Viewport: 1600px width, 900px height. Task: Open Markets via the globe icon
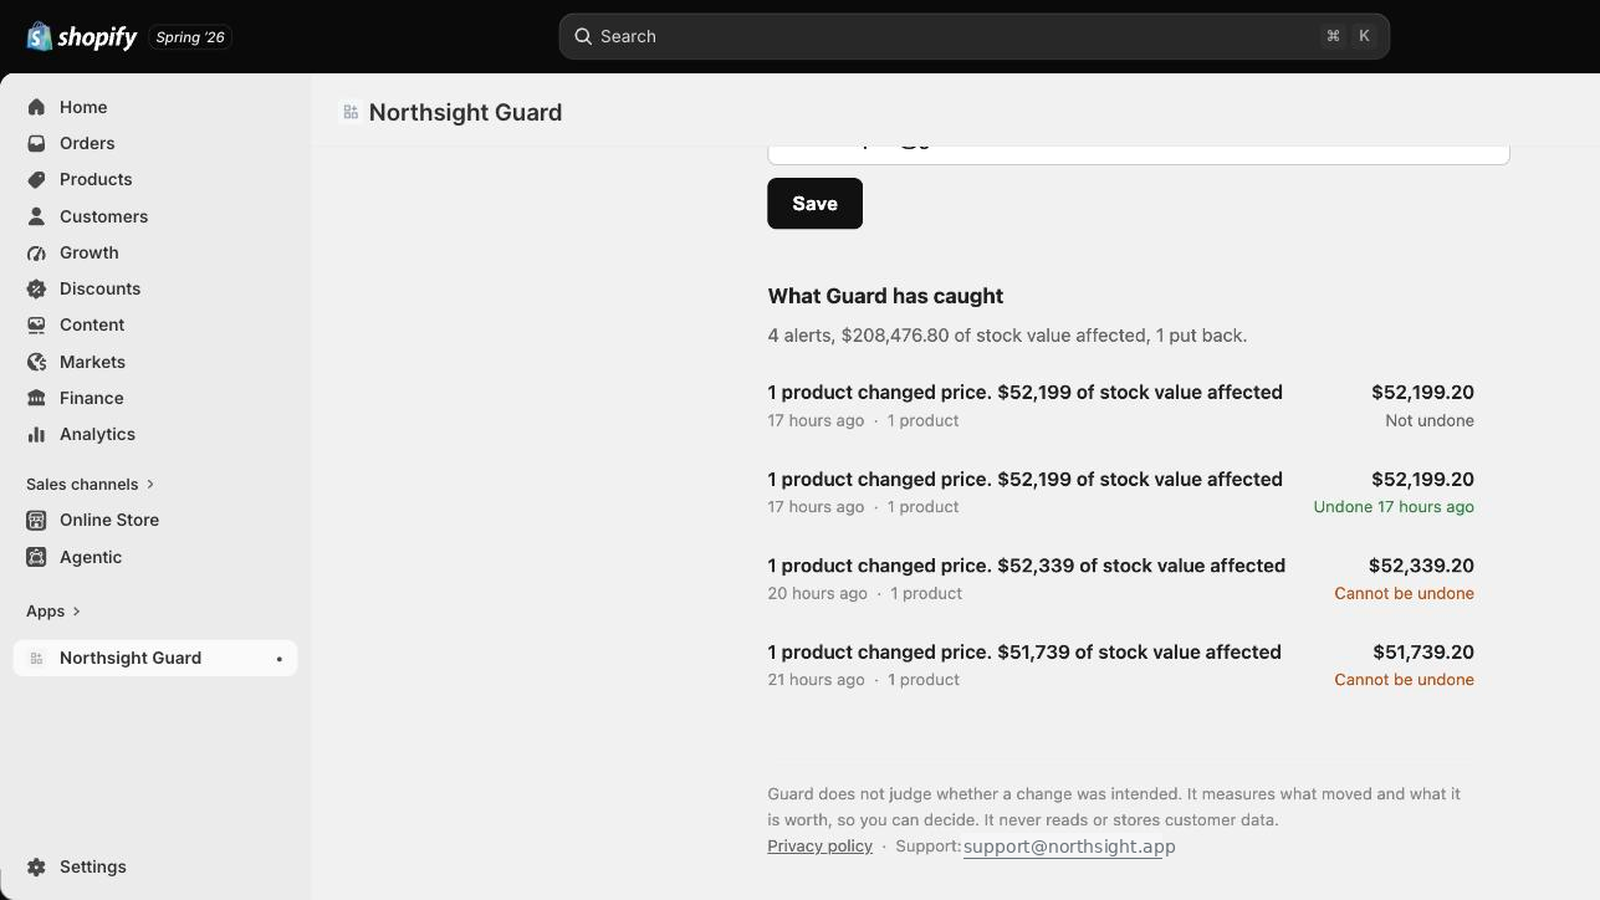(37, 362)
